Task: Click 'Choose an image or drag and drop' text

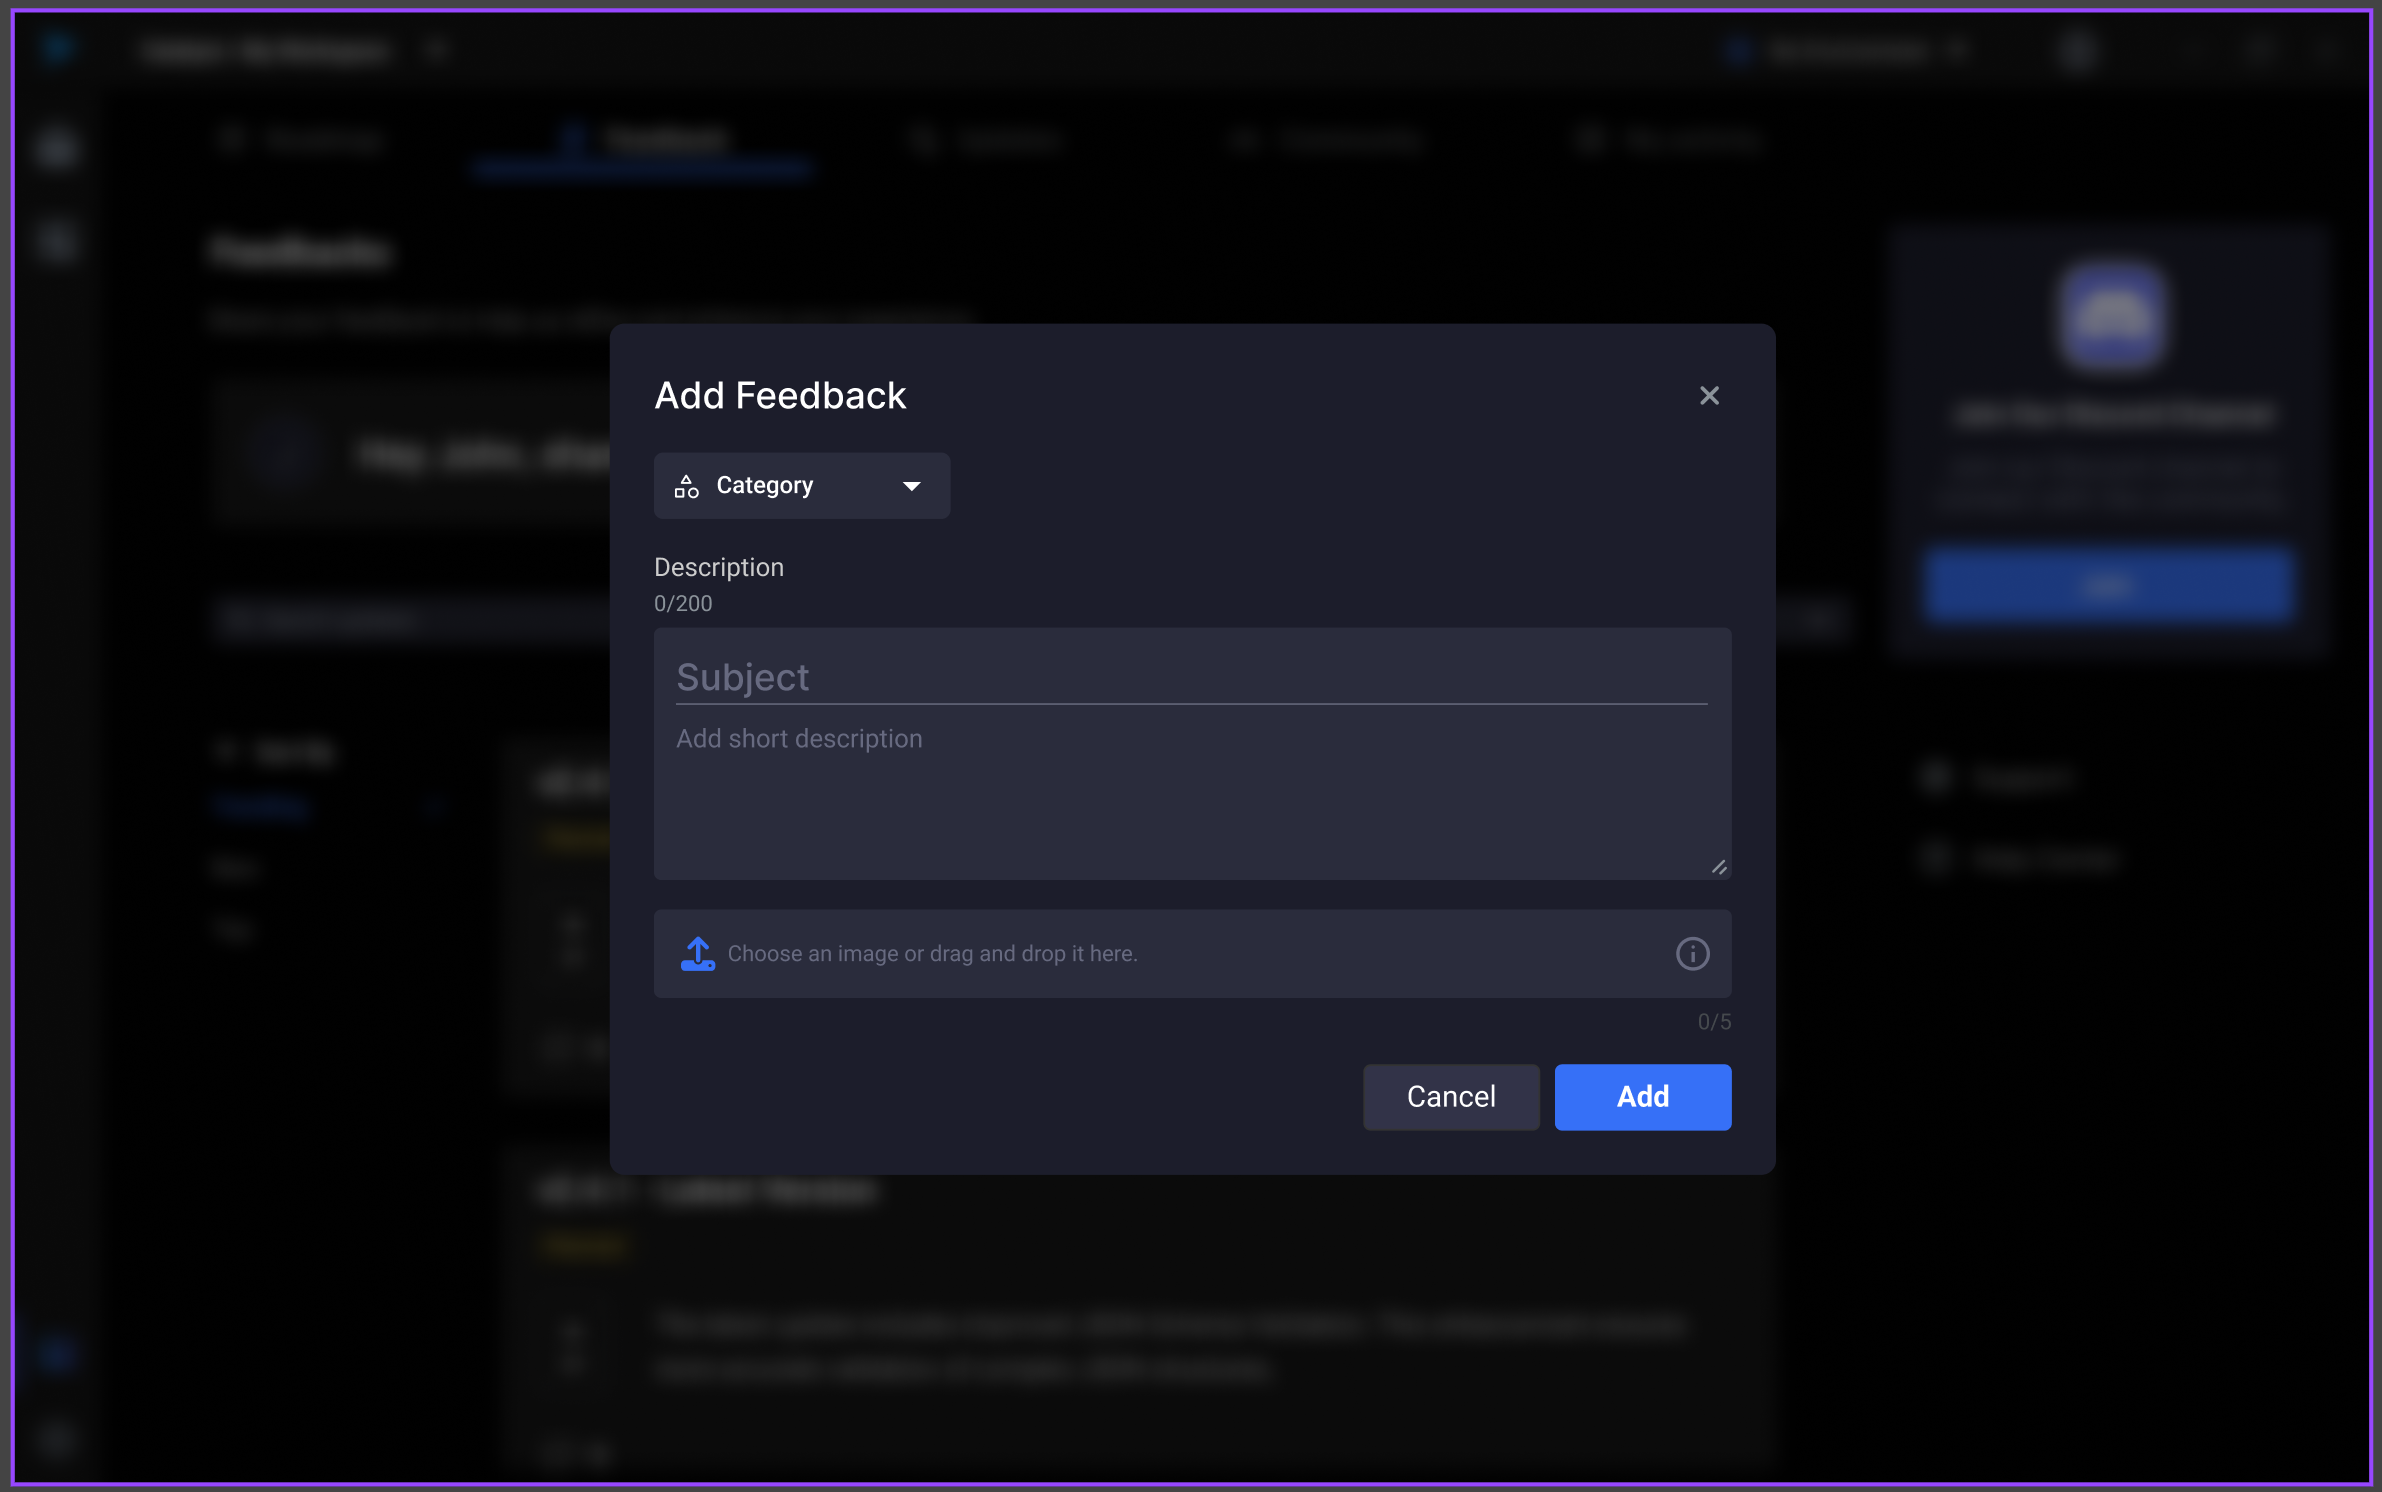Action: click(932, 954)
